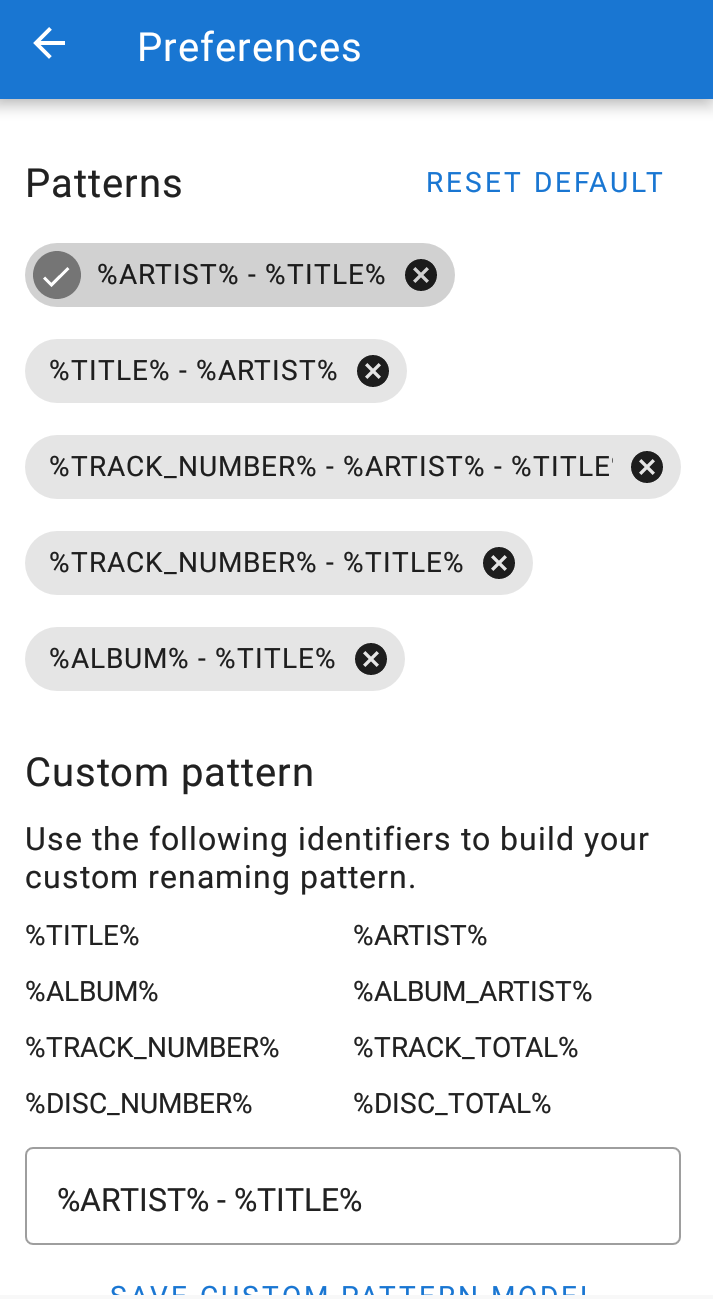
Task: Delete the %TRACK_NUMBER% - %TITLE% pattern
Action: [498, 563]
